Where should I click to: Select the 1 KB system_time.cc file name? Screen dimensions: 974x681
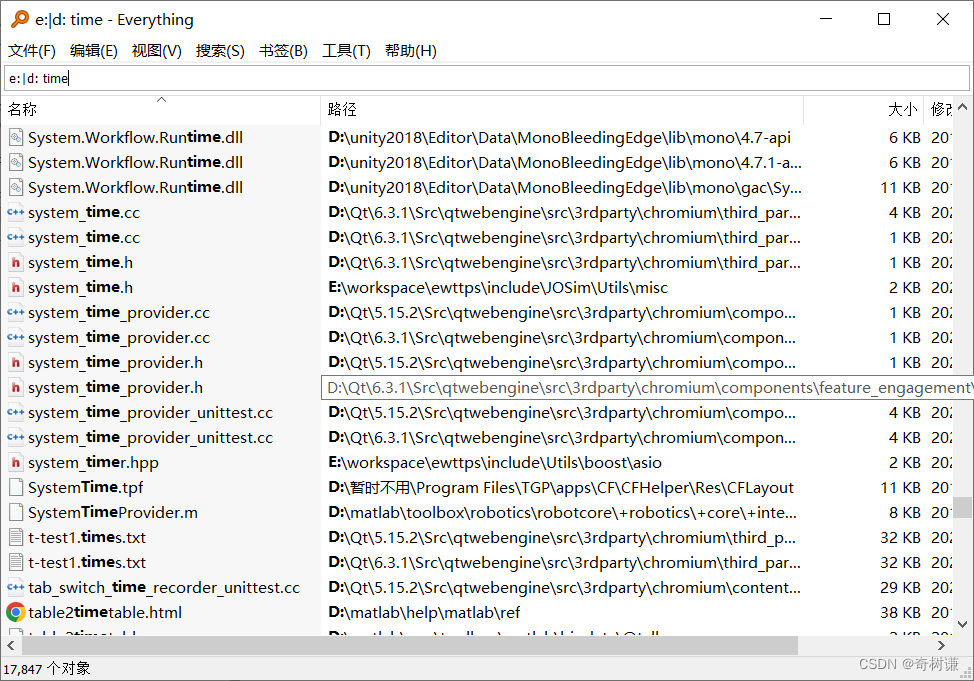(x=84, y=237)
